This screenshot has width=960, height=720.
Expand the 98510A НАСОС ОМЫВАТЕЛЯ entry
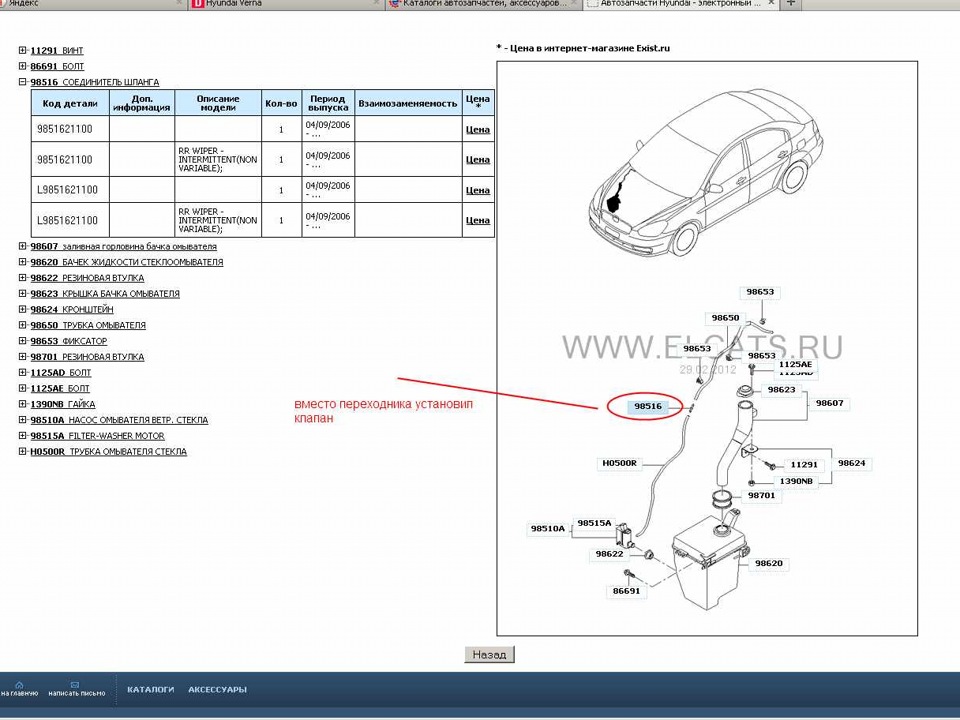tap(22, 420)
